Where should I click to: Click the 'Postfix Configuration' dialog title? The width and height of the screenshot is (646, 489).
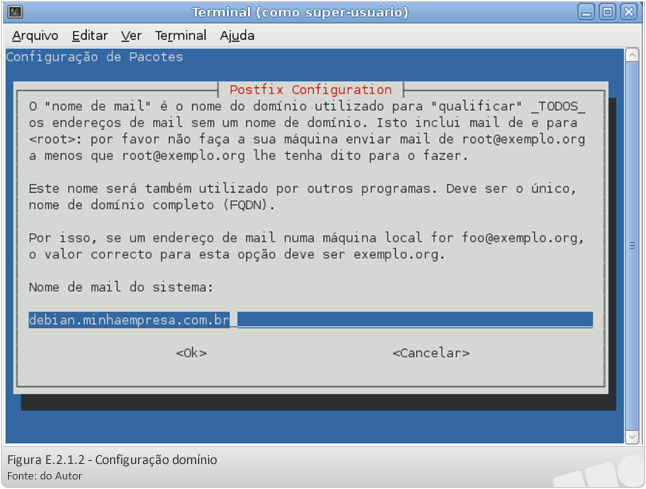[x=311, y=90]
